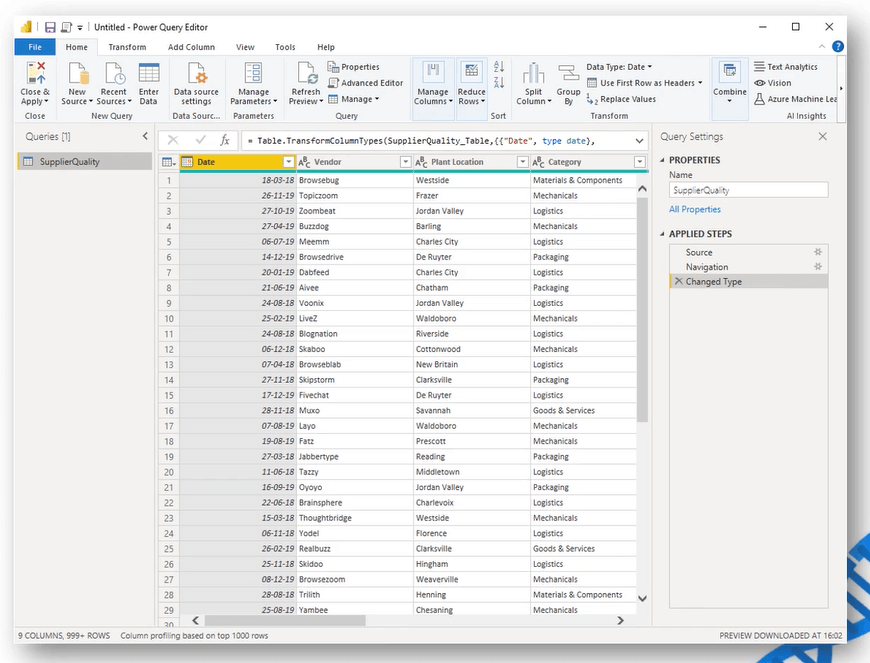Open the Advanced Editor
The height and width of the screenshot is (663, 870).
(x=366, y=83)
